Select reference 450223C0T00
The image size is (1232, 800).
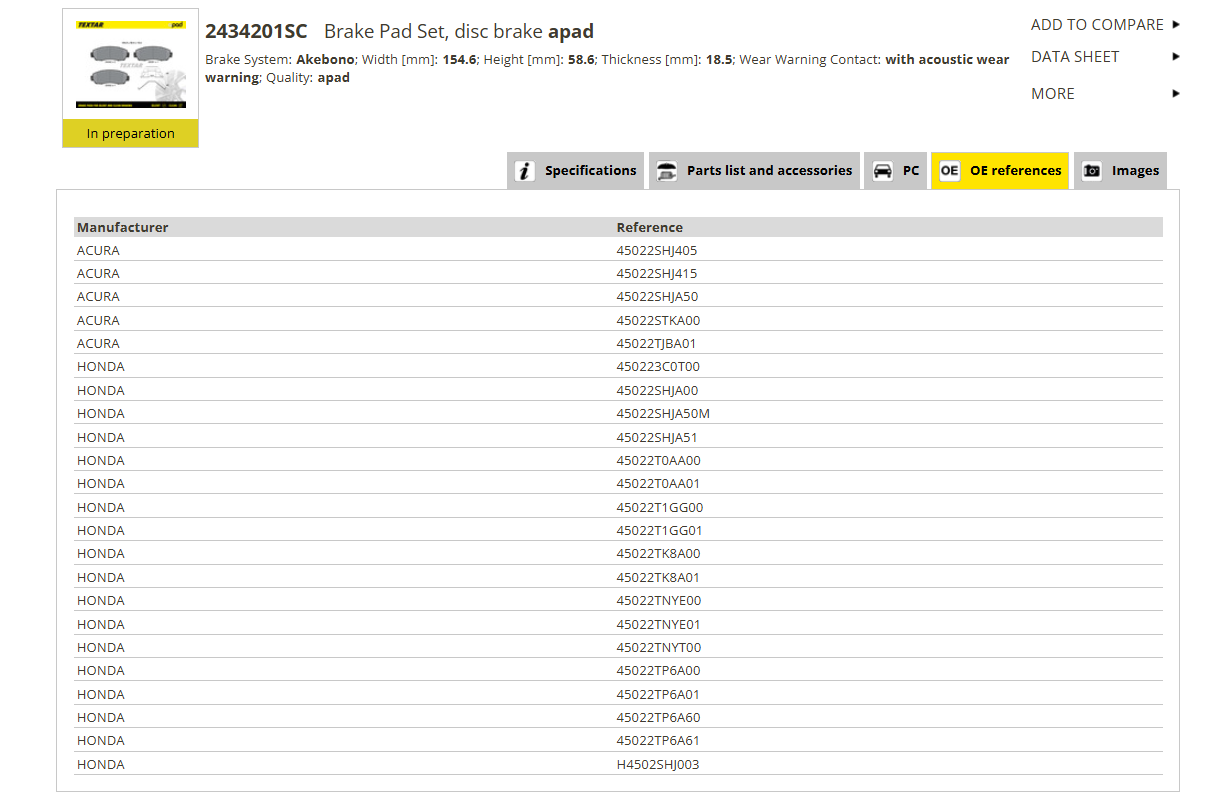coord(659,367)
